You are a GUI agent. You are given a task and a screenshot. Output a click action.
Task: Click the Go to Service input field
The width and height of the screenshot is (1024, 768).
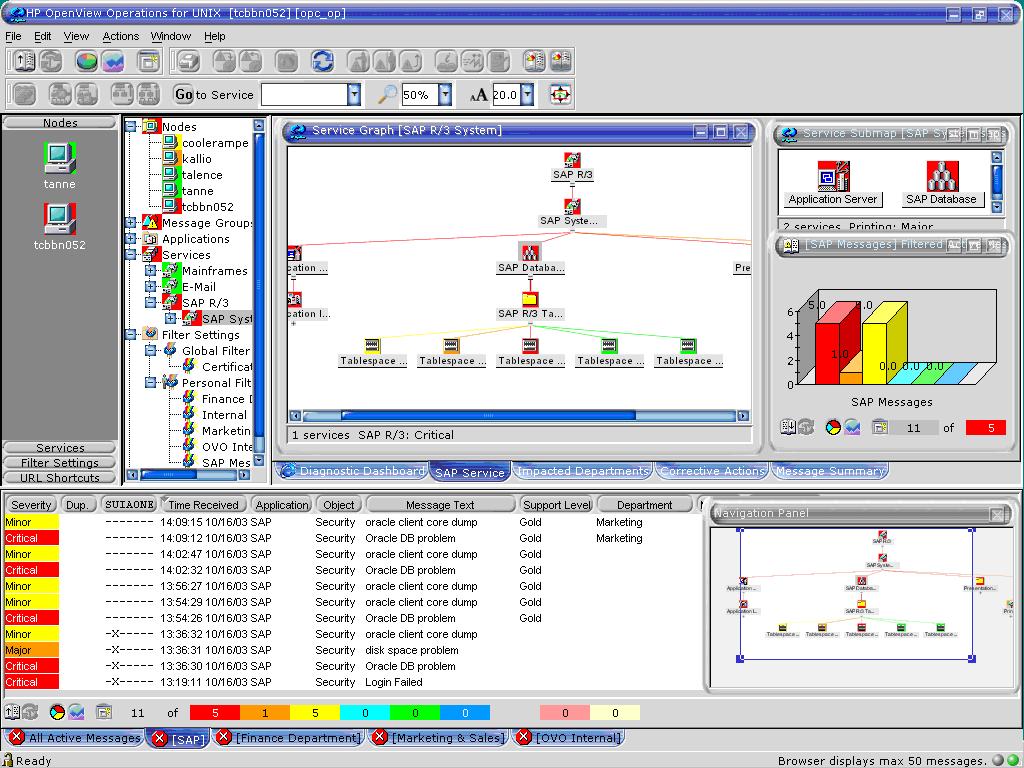304,95
